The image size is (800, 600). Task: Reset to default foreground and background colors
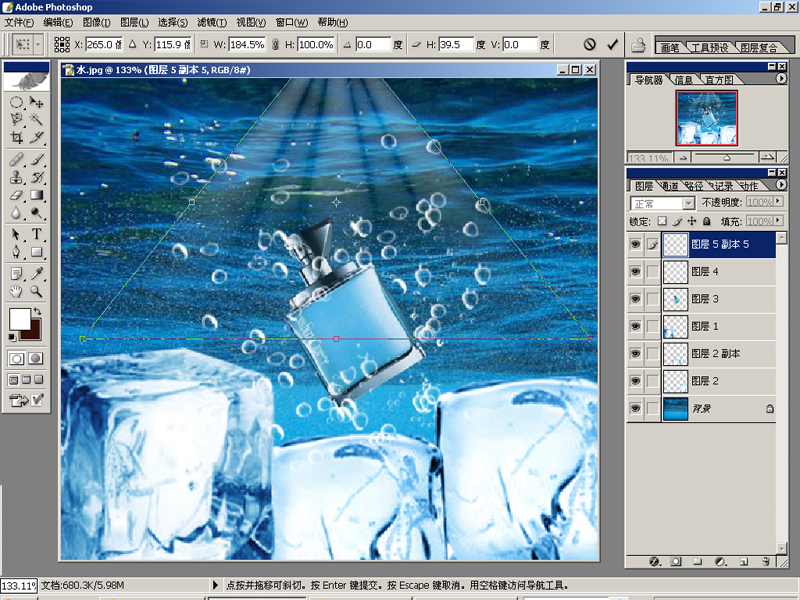coord(12,337)
